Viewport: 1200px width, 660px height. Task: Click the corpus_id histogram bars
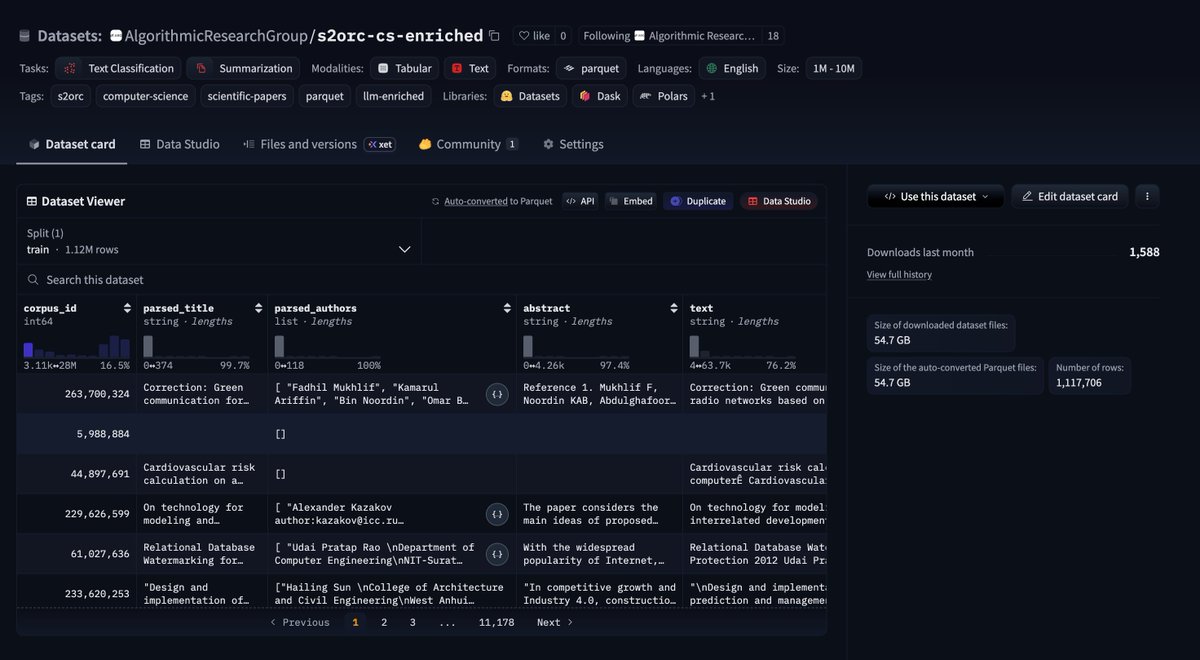point(77,346)
